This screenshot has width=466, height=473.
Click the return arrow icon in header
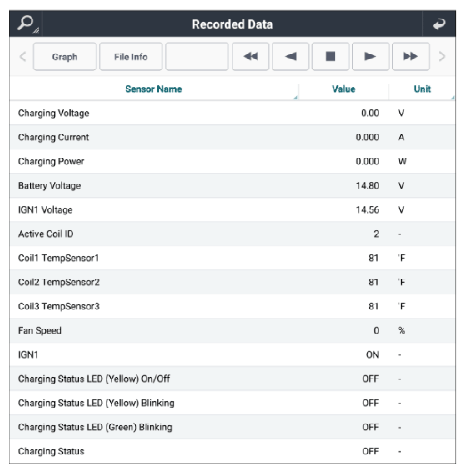click(x=439, y=24)
